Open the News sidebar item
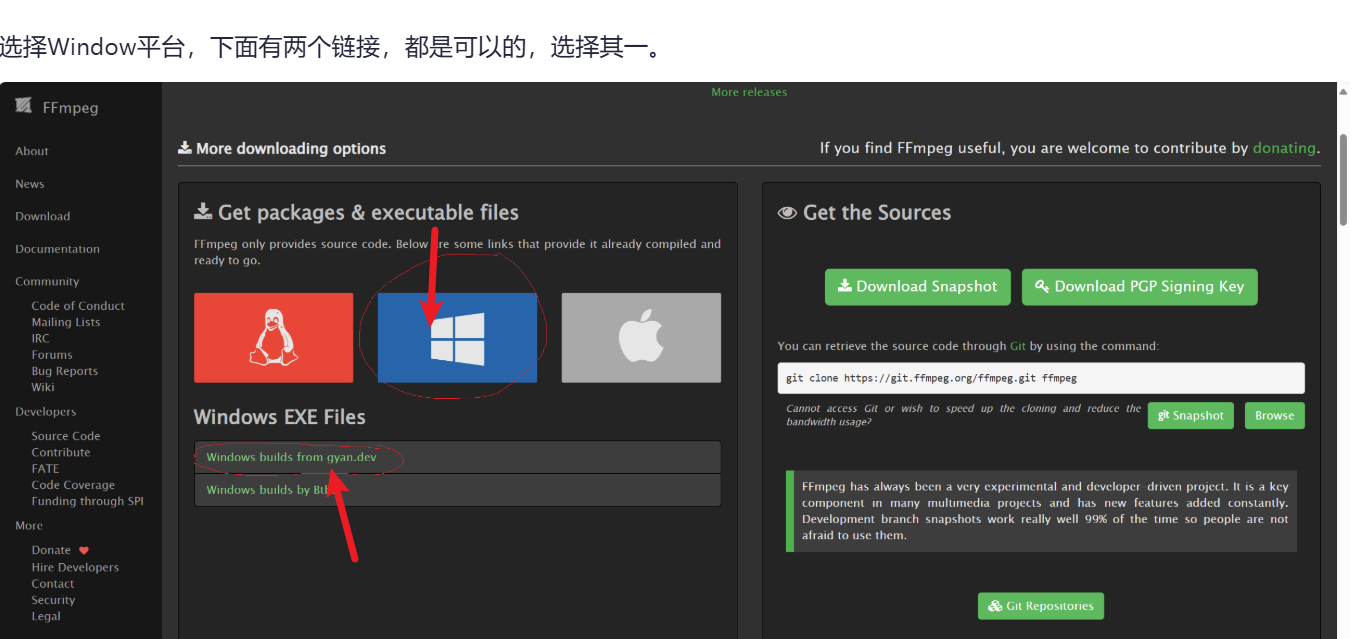This screenshot has height=639, width=1362. pyautogui.click(x=30, y=184)
